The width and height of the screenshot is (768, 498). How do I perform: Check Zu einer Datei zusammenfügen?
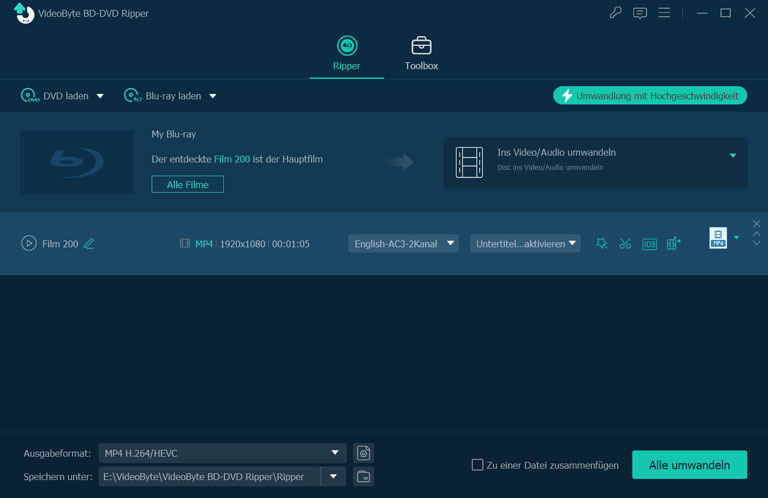[x=477, y=465]
